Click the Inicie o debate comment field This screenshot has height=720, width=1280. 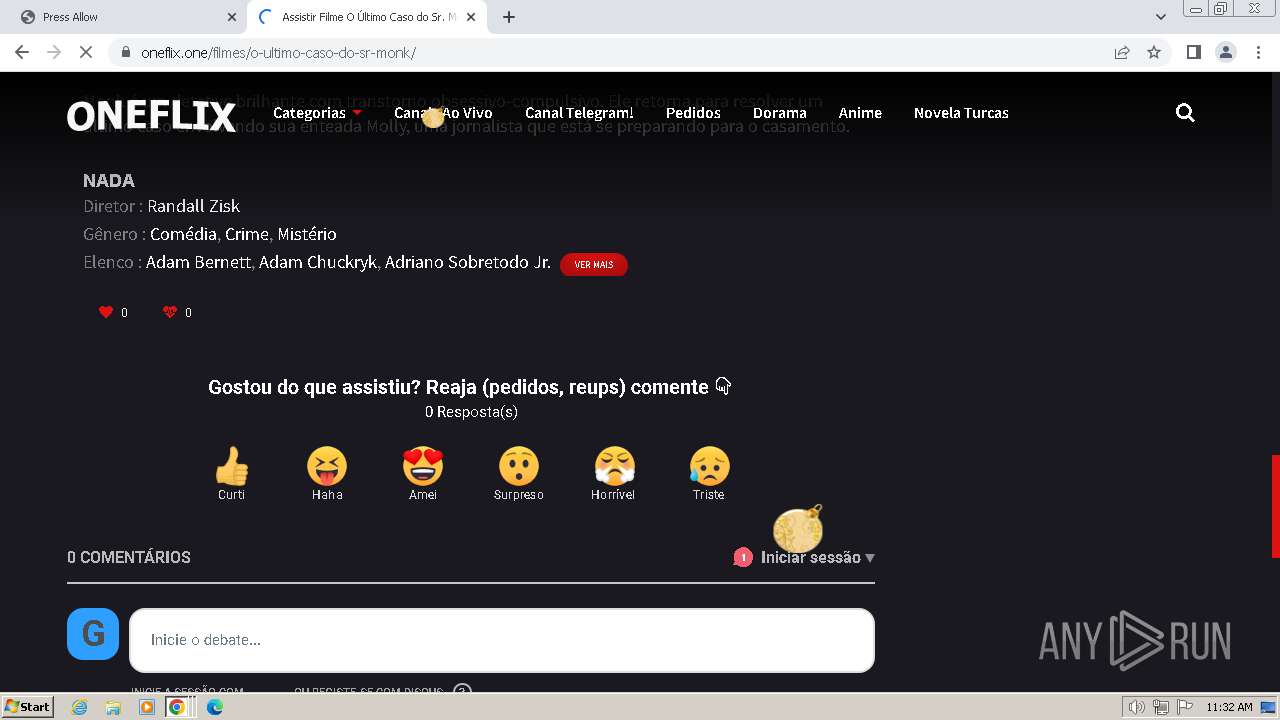point(502,640)
